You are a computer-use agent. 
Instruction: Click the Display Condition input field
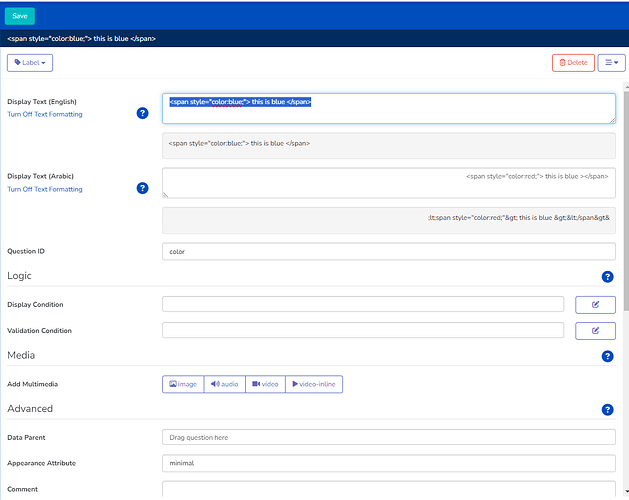[x=363, y=304]
